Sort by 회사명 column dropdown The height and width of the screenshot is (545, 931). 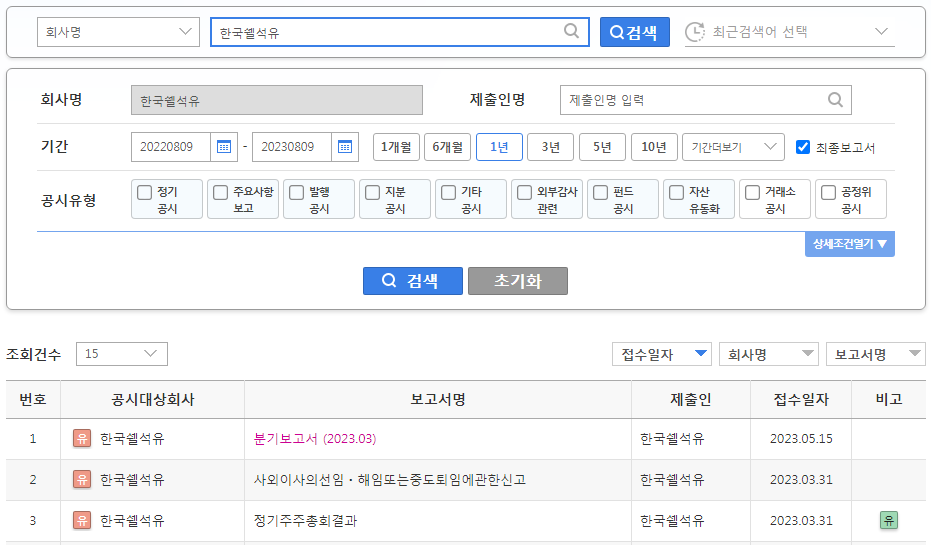point(769,354)
